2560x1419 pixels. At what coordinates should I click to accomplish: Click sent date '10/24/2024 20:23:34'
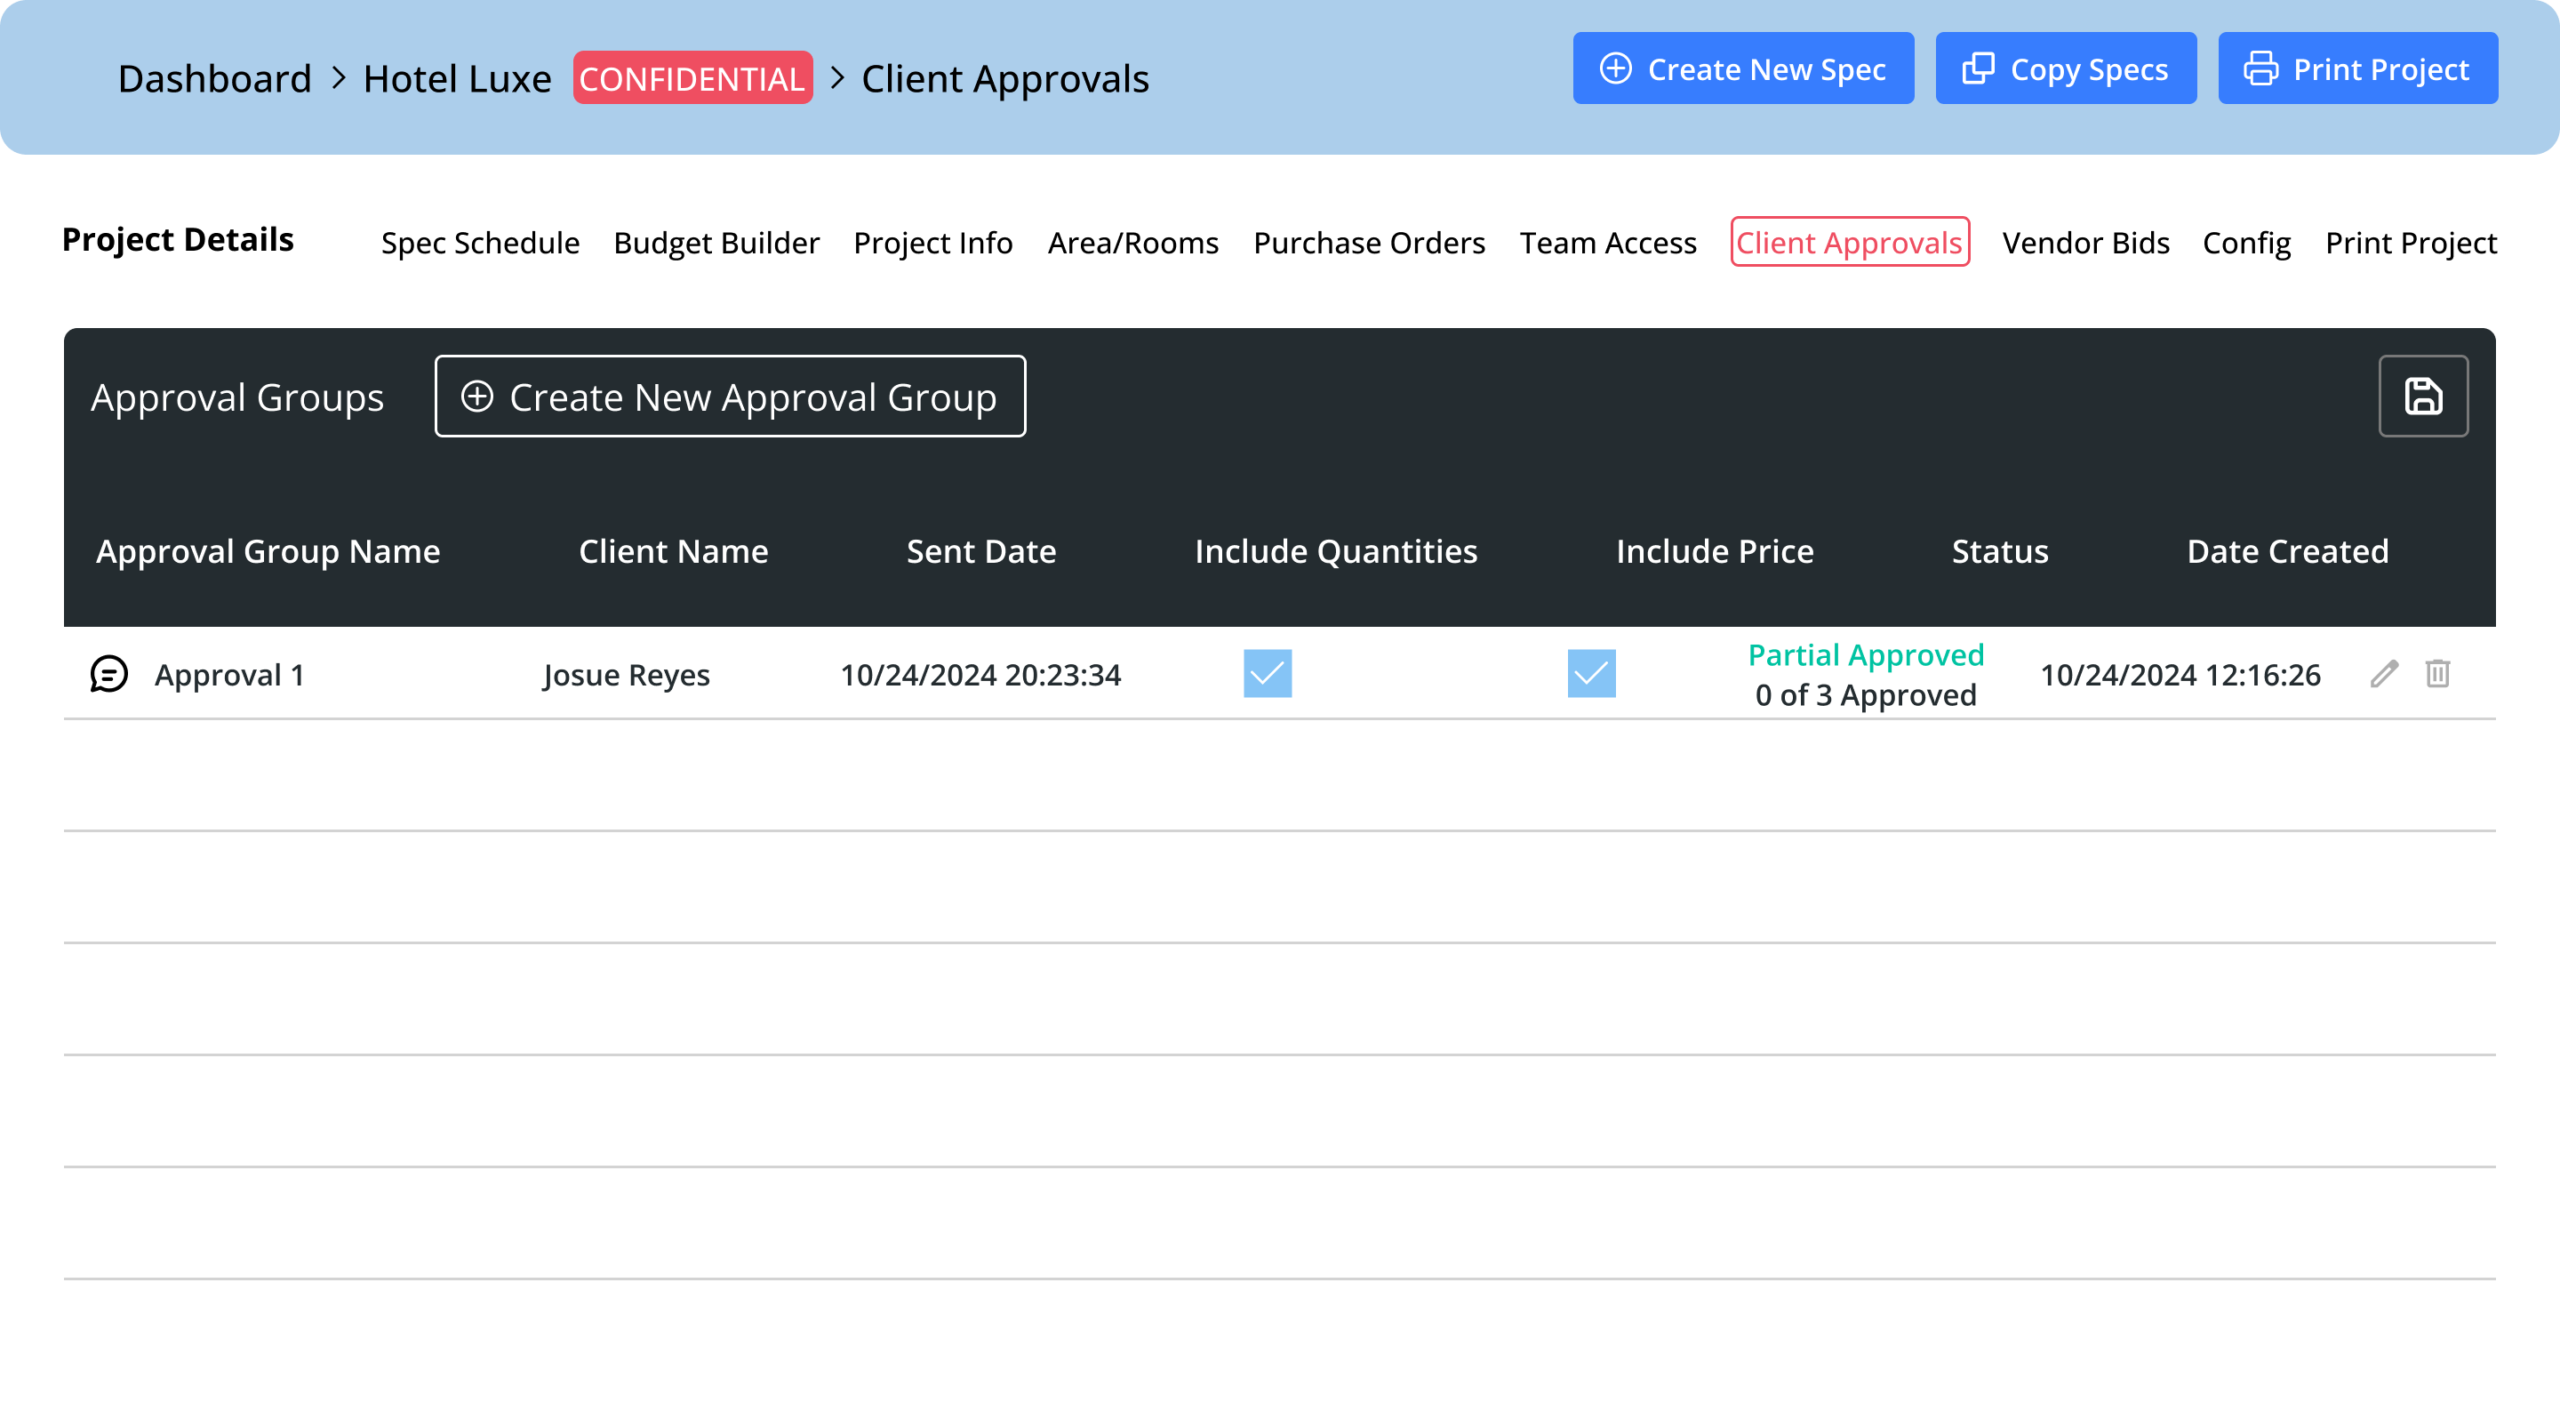tap(980, 676)
